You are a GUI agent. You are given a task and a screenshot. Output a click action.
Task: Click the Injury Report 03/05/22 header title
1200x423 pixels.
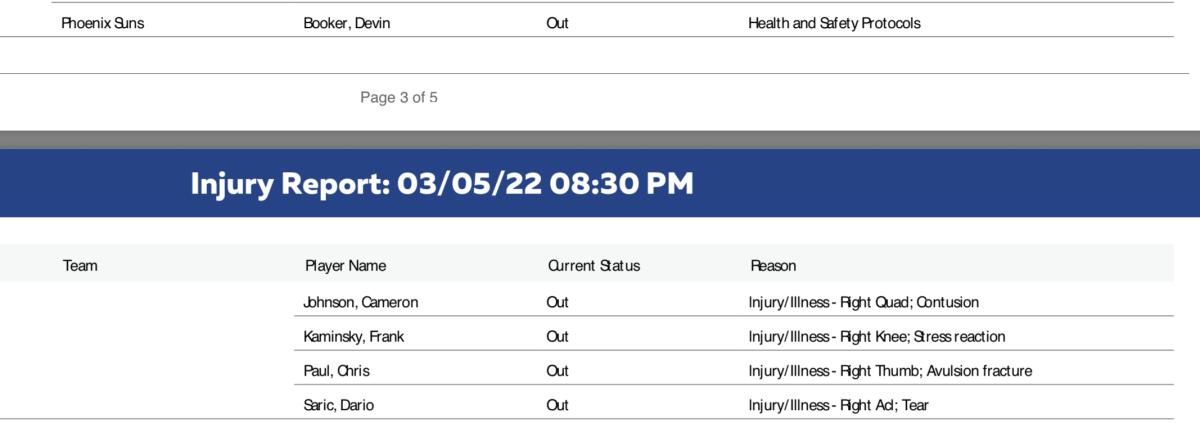441,184
